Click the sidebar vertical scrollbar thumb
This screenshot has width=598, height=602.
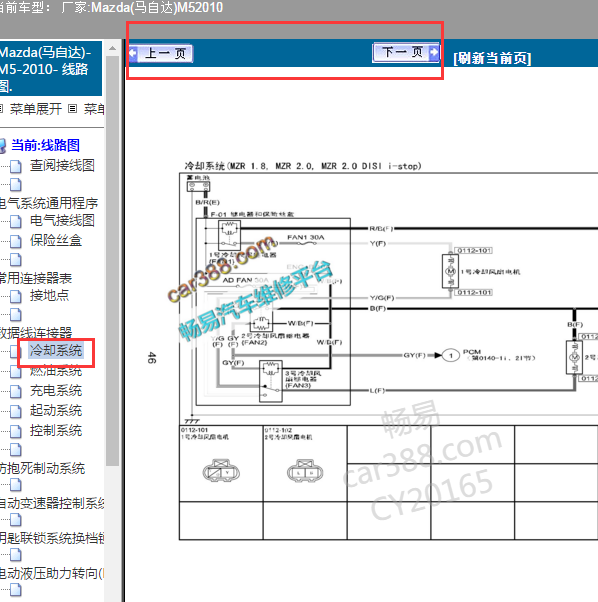tap(112, 261)
